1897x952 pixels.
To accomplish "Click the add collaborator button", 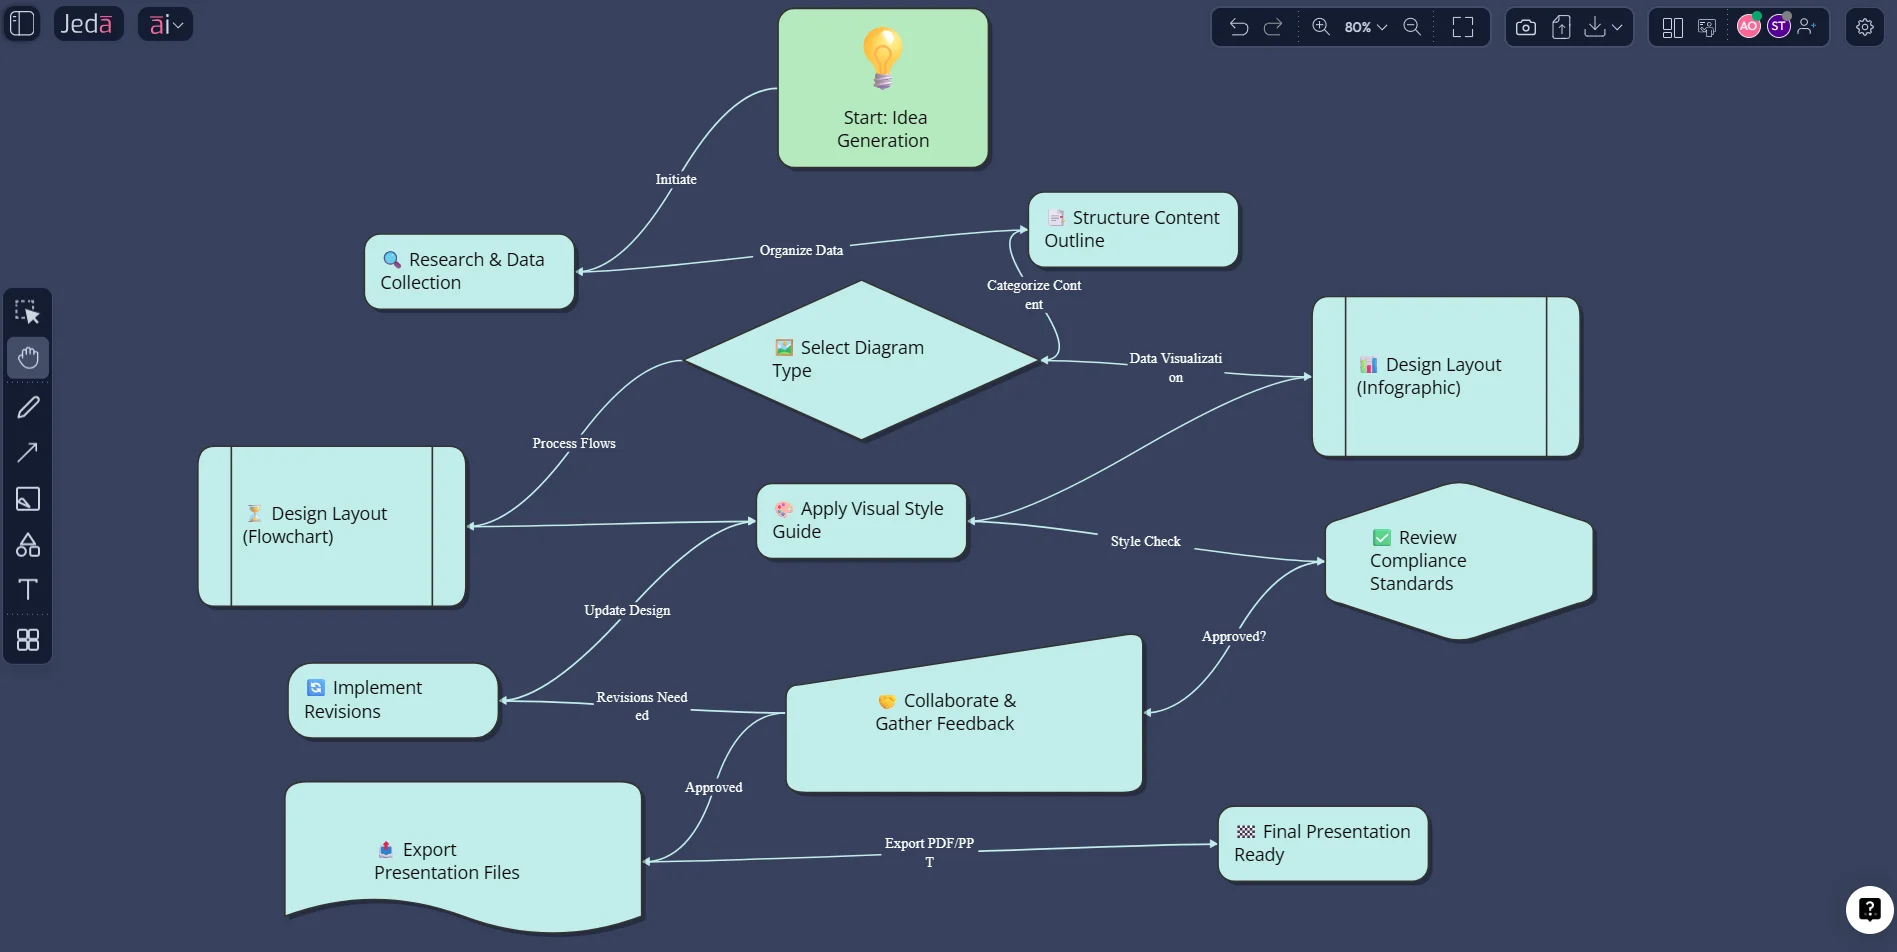I will [1806, 27].
